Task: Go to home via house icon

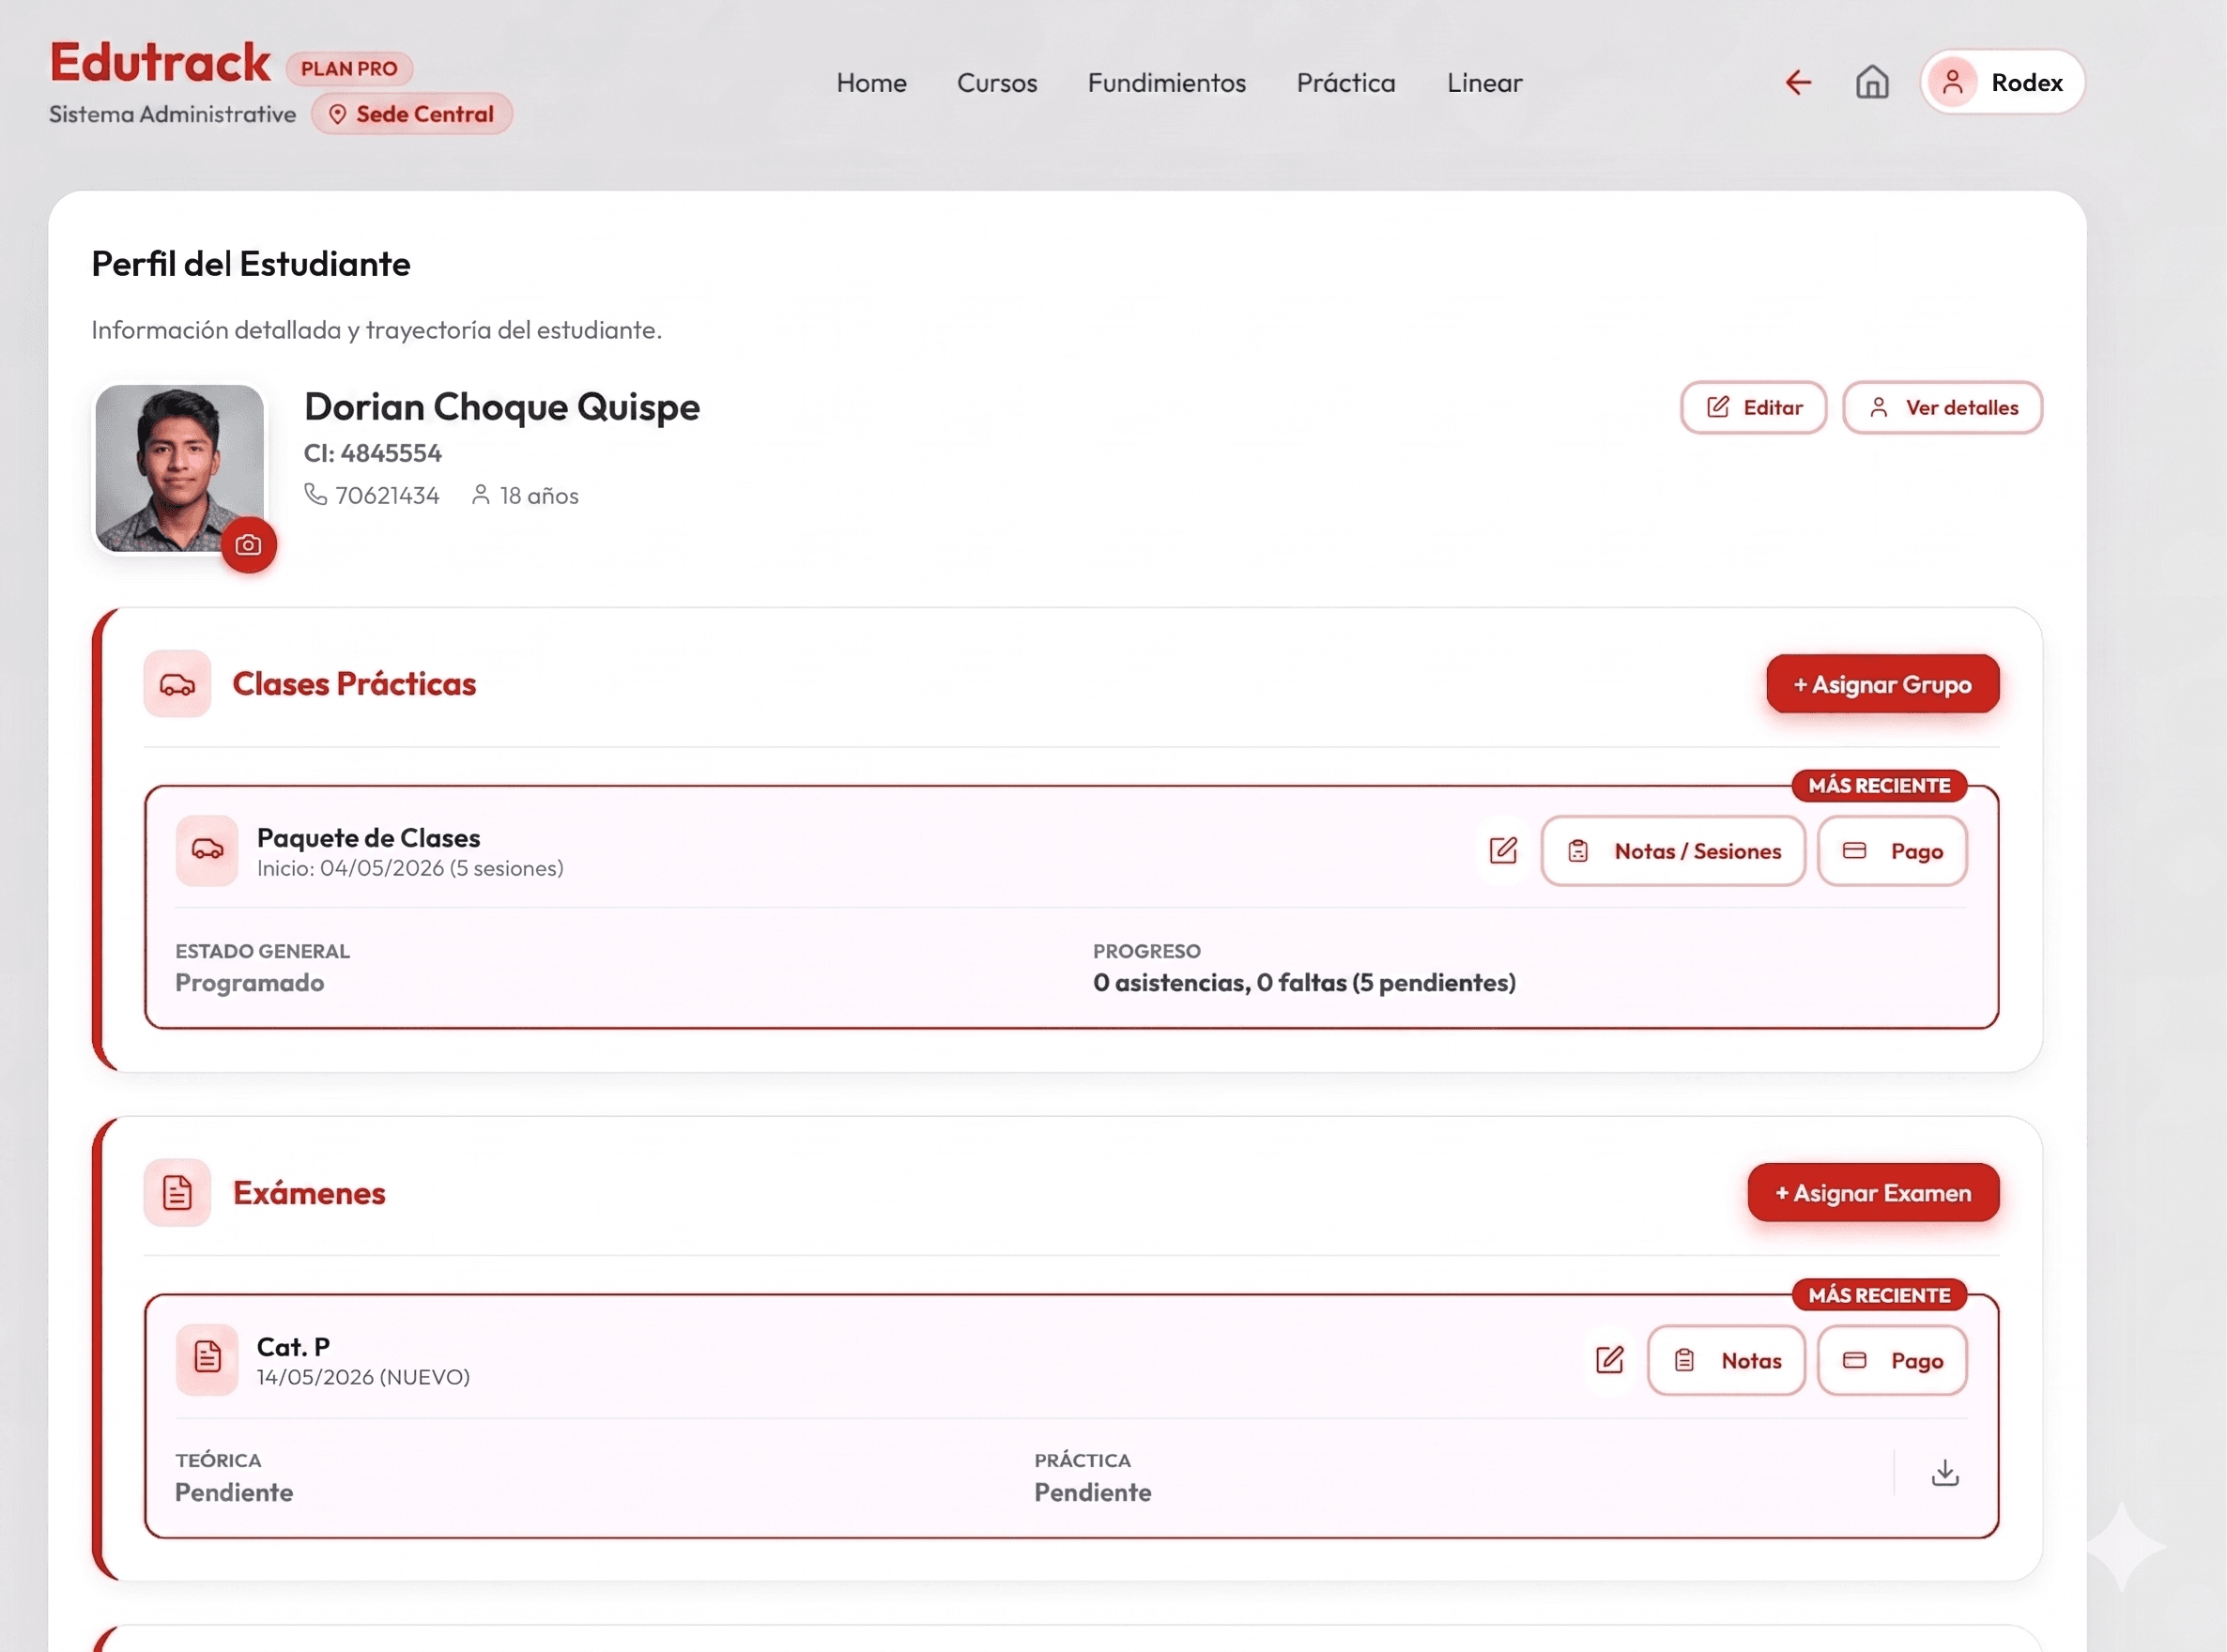Action: (1872, 82)
